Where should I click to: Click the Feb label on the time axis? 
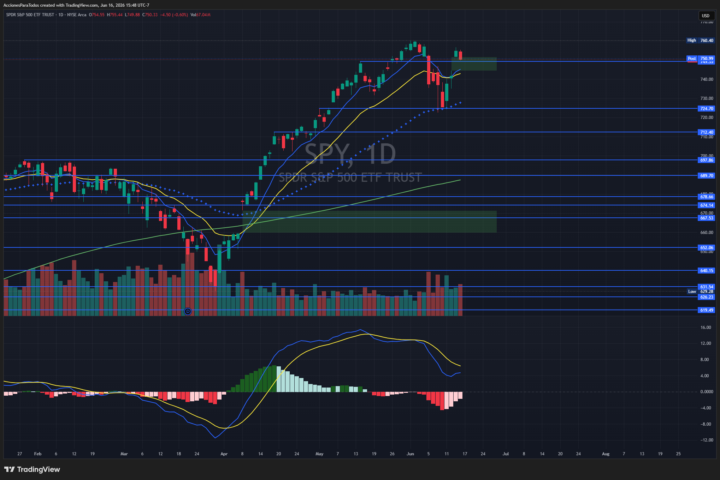(x=38, y=454)
